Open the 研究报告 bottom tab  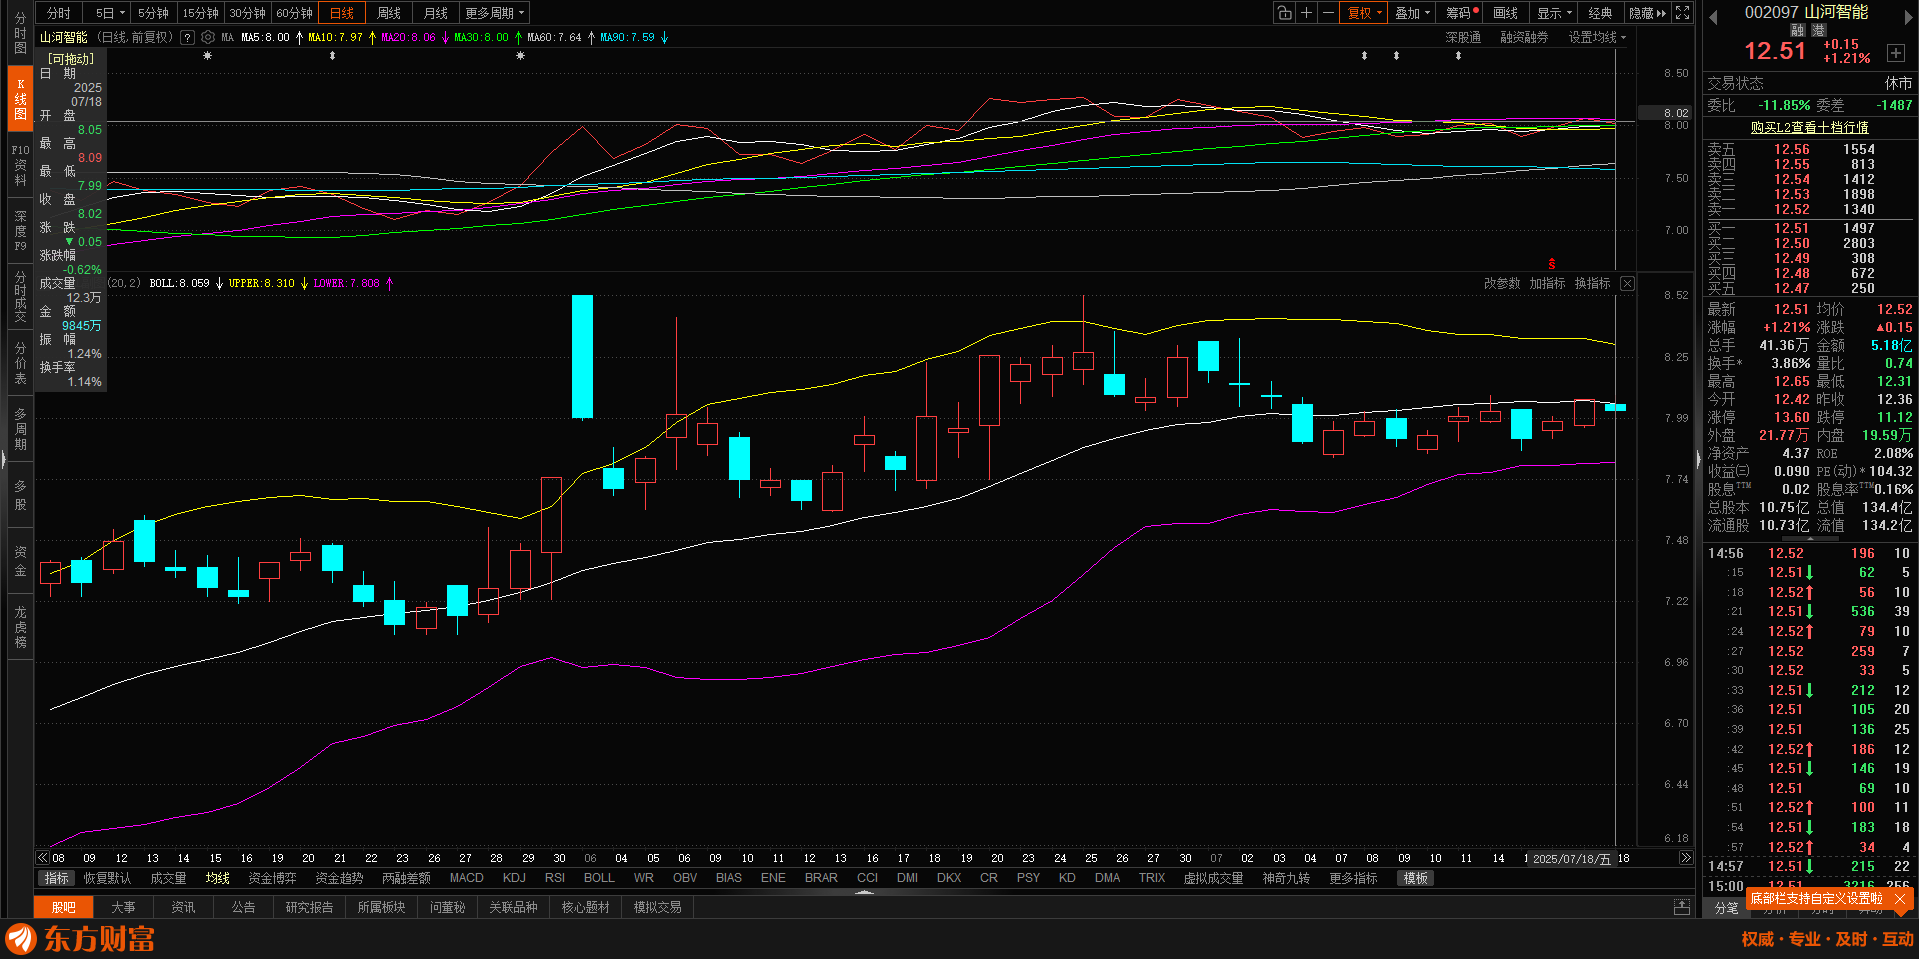pos(309,907)
